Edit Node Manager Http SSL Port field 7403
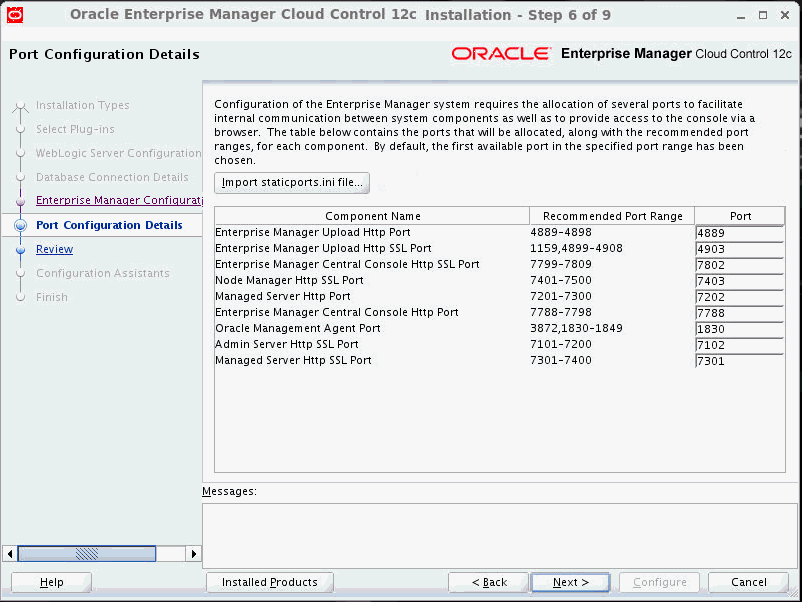The height and width of the screenshot is (602, 802). (x=740, y=281)
